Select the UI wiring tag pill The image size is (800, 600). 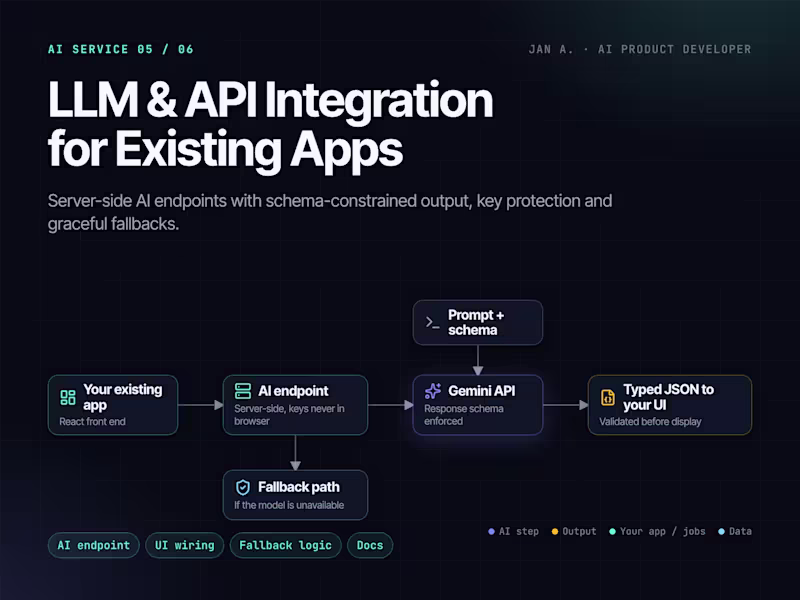point(185,545)
